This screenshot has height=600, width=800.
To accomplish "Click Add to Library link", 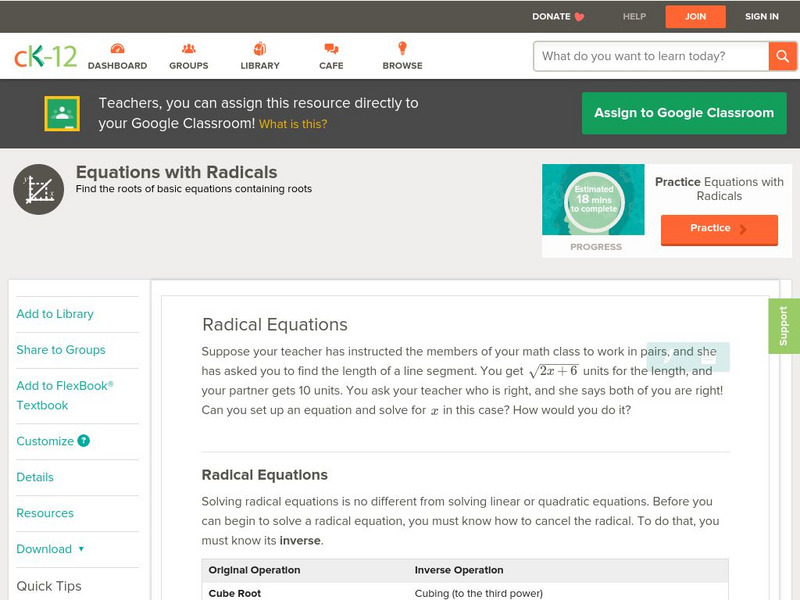I will tap(55, 314).
